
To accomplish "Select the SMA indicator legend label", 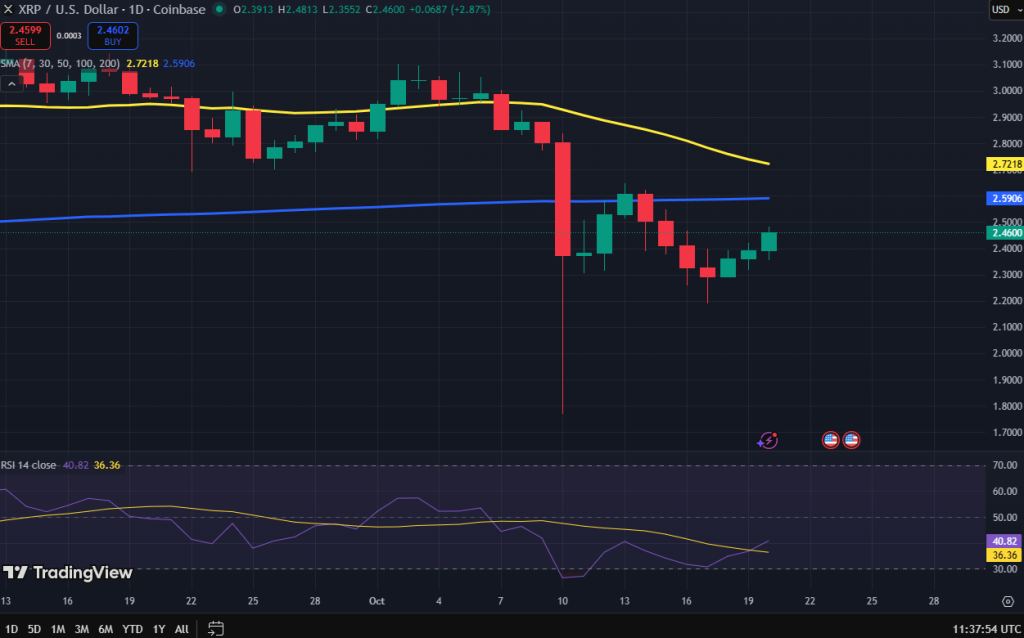I will click(12, 63).
